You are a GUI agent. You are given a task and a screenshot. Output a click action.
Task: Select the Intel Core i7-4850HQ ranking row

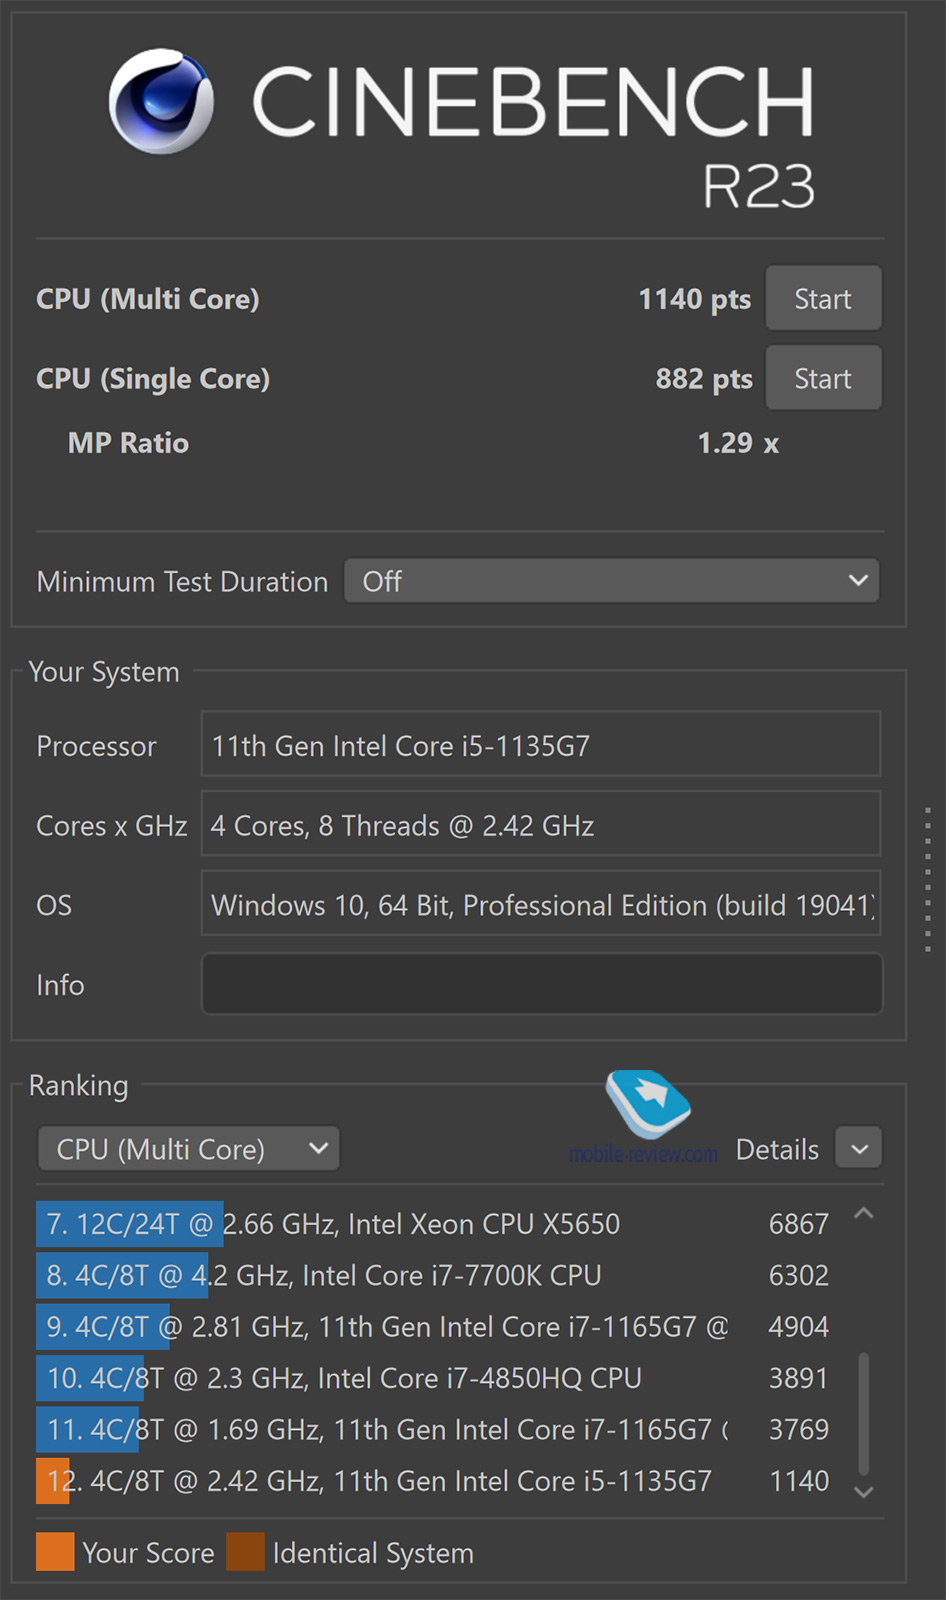pyautogui.click(x=435, y=1378)
